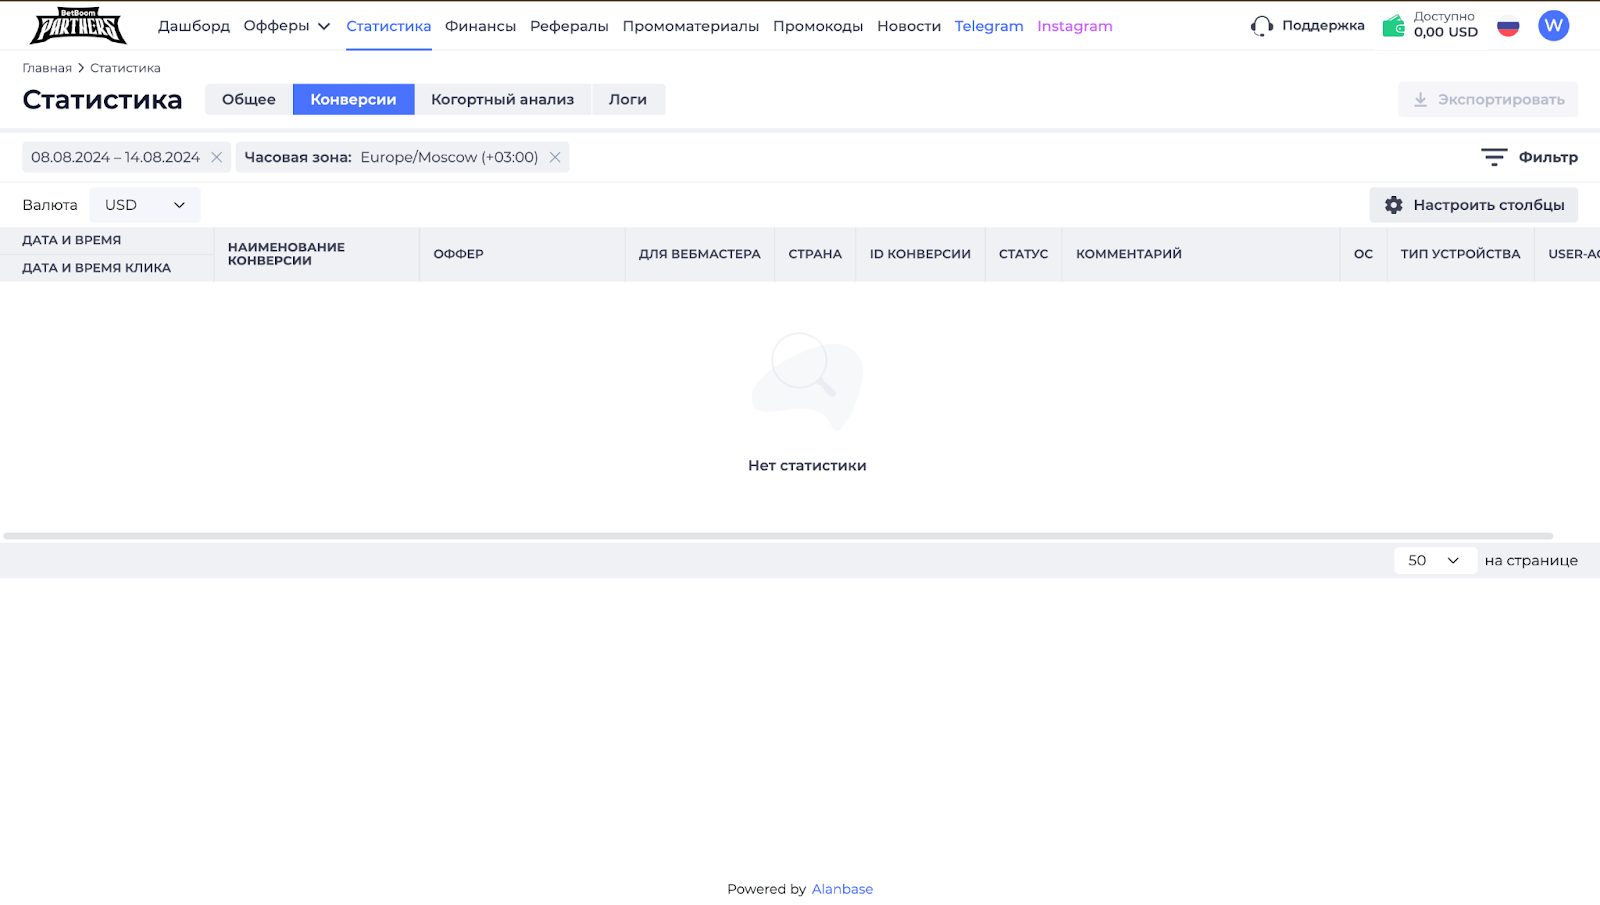The width and height of the screenshot is (1600, 905).
Task: Switch to the Общее tab
Action: click(249, 99)
